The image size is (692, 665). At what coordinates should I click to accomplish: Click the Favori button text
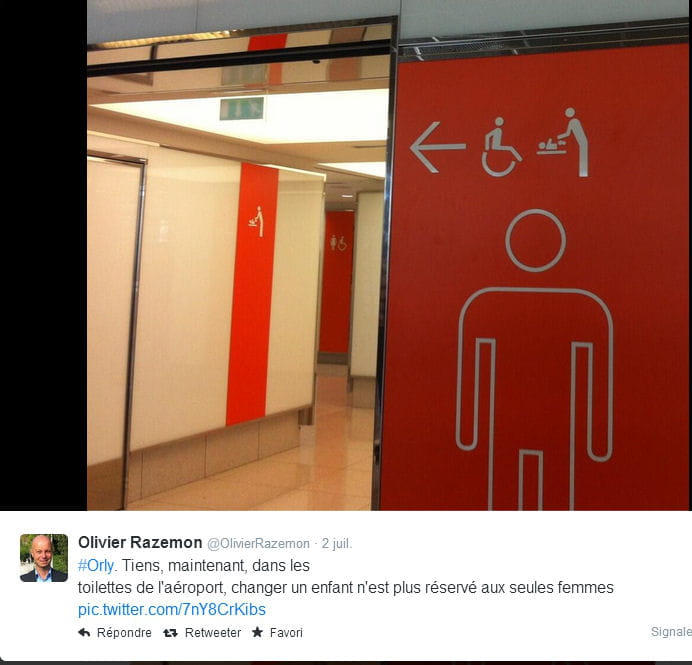pyautogui.click(x=286, y=633)
